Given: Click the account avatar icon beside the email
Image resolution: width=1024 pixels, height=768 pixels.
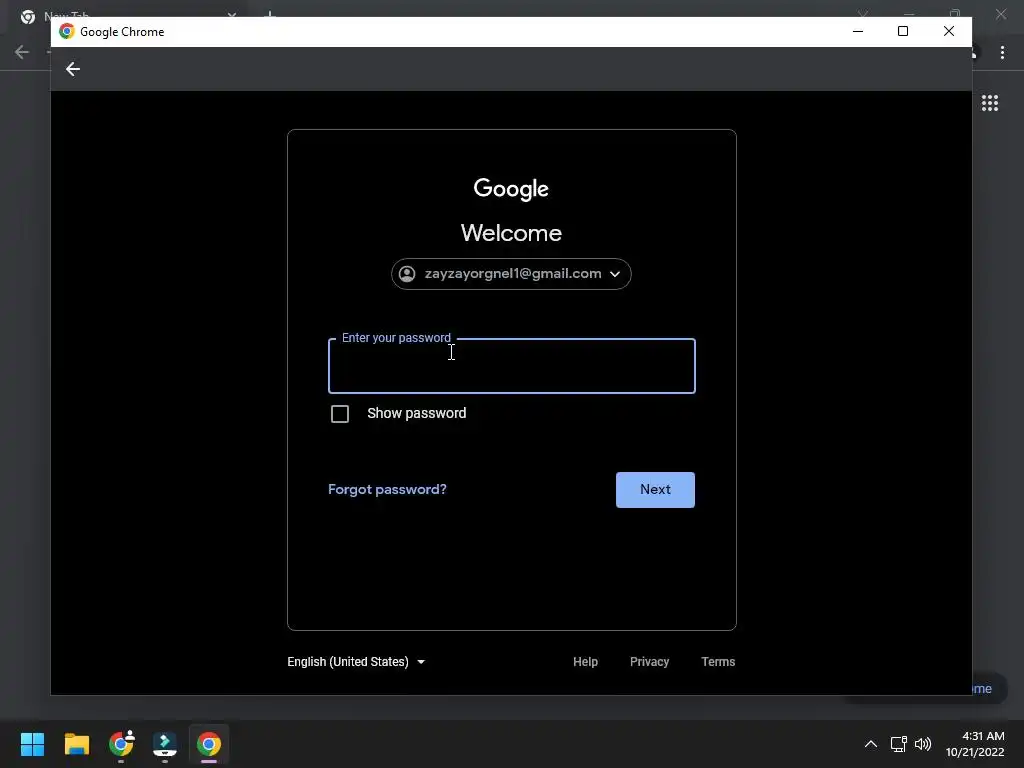Looking at the screenshot, I should pyautogui.click(x=407, y=274).
